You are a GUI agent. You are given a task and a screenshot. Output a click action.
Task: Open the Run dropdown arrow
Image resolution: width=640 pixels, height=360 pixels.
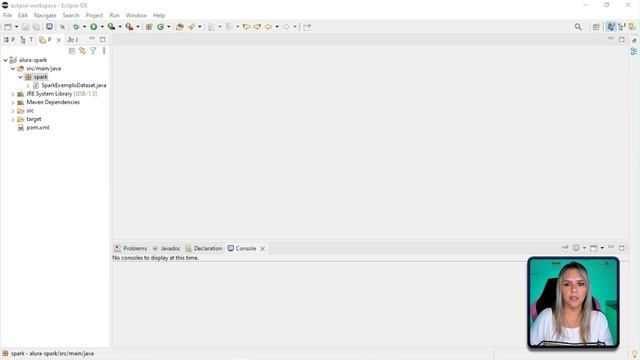pos(102,27)
